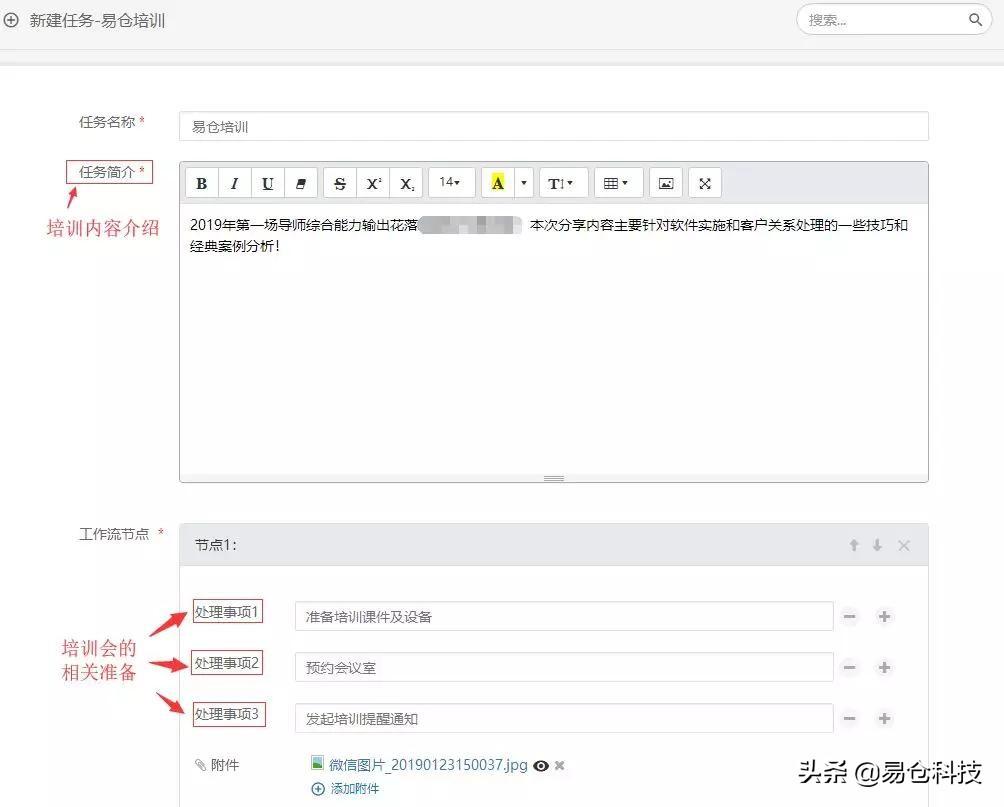
Task: Apply strikethrough to selected text
Action: click(339, 182)
